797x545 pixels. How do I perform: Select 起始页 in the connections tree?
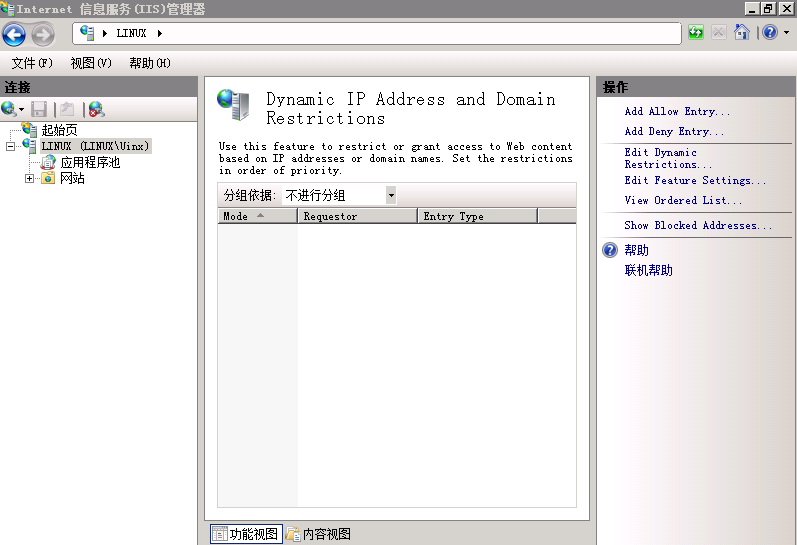[x=59, y=130]
